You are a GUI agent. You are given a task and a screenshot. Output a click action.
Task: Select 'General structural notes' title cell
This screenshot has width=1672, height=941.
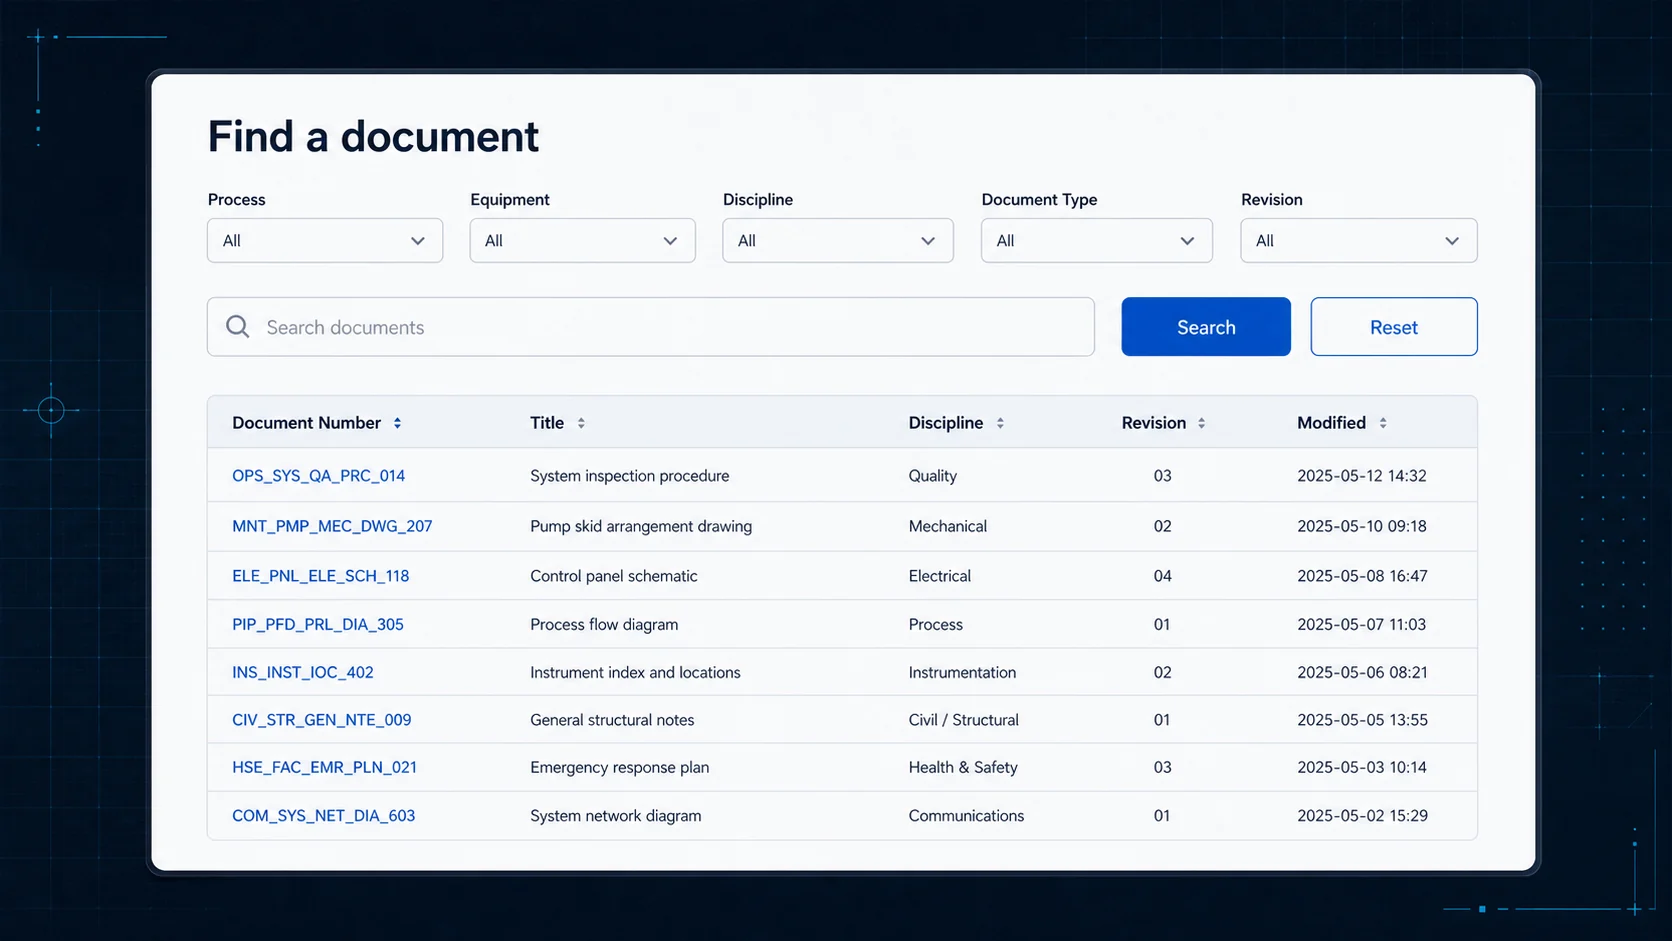[x=612, y=720]
